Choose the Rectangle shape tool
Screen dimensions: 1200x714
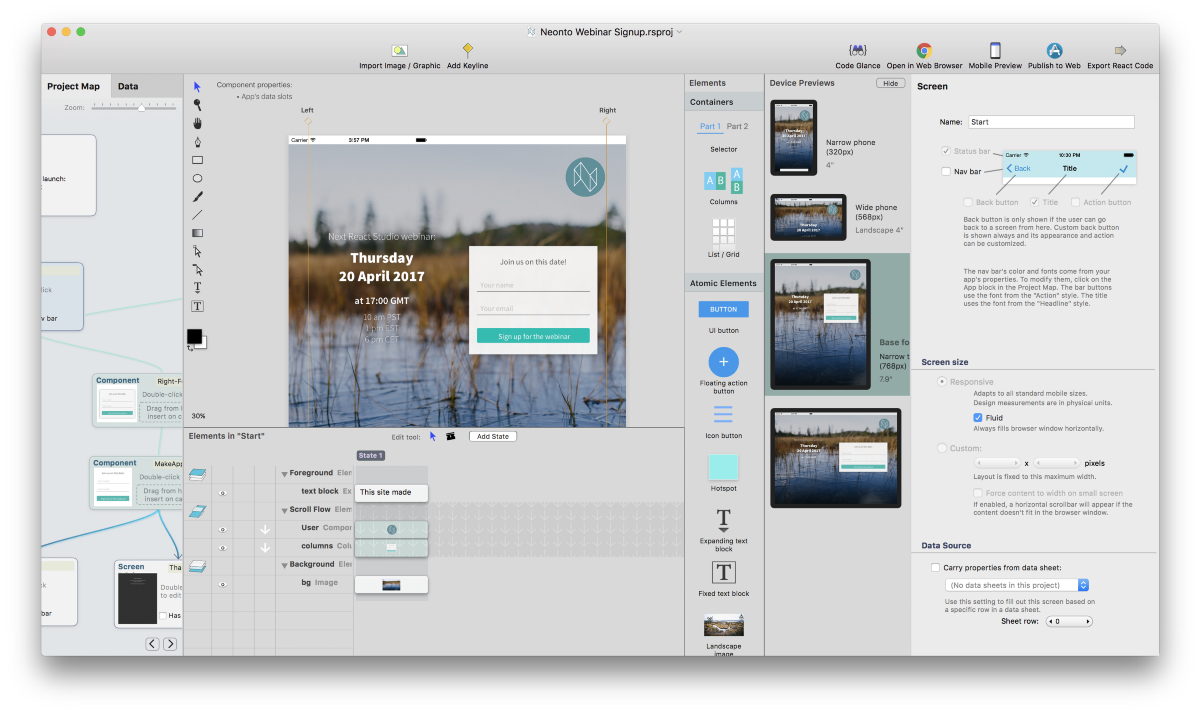pyautogui.click(x=197, y=160)
